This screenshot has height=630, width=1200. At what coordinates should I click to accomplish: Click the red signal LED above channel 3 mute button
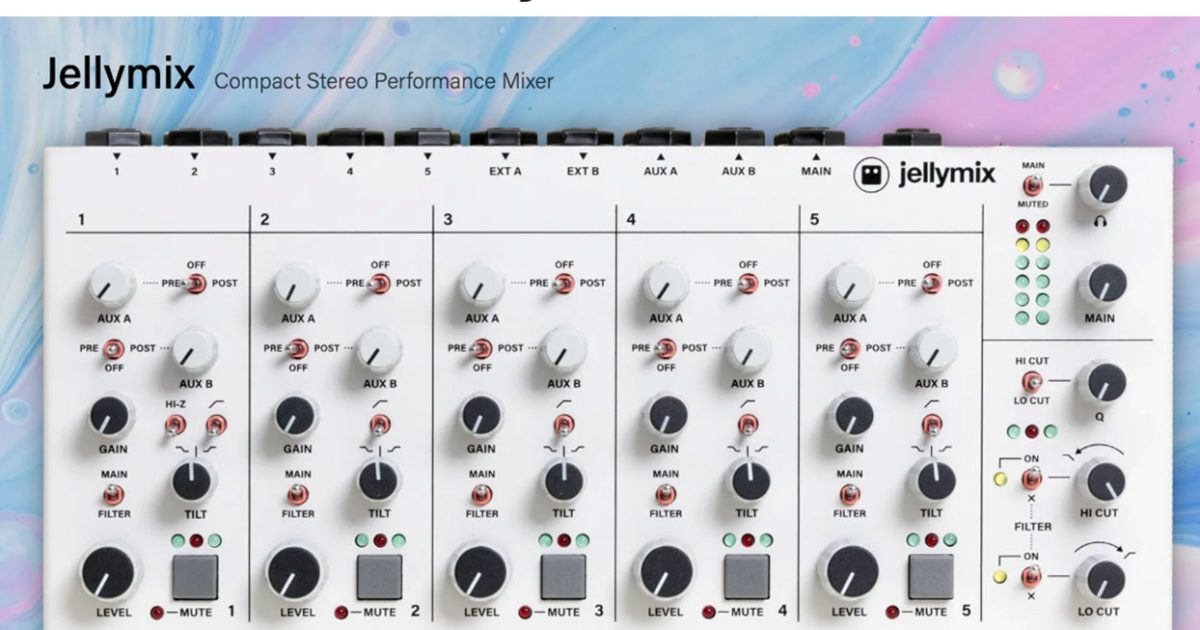click(564, 540)
